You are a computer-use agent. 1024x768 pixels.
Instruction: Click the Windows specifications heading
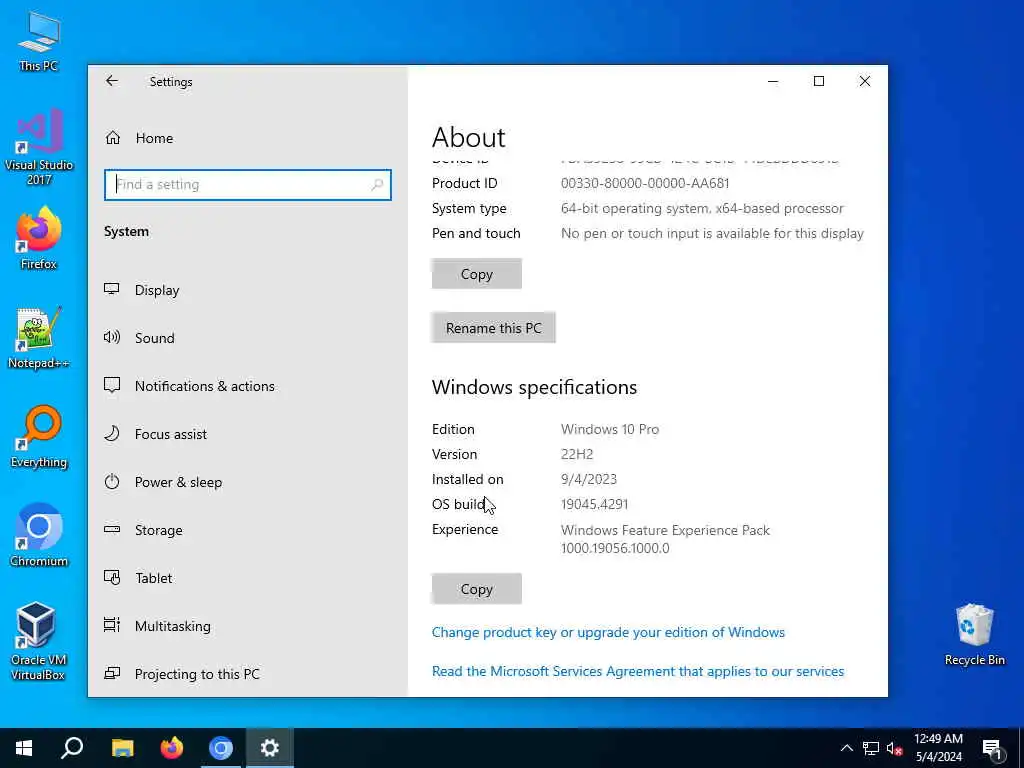point(534,387)
